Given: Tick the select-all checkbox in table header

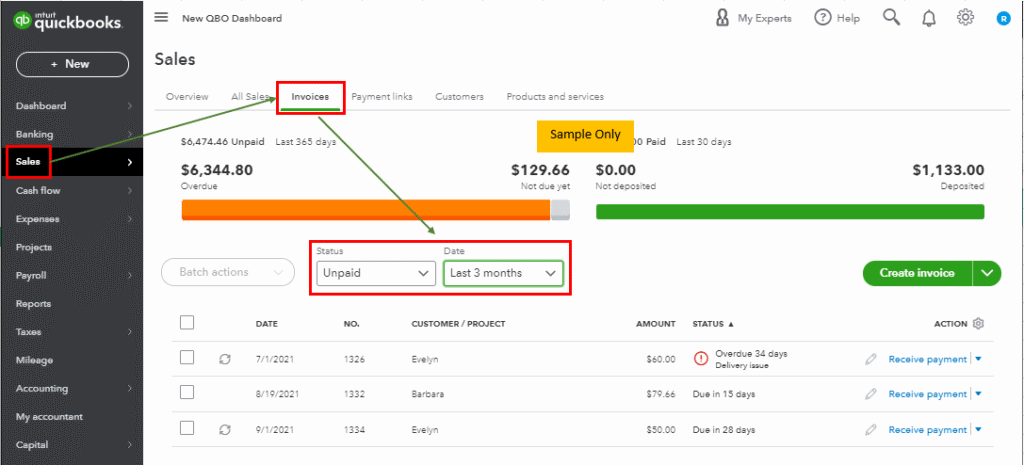Looking at the screenshot, I should tap(187, 322).
